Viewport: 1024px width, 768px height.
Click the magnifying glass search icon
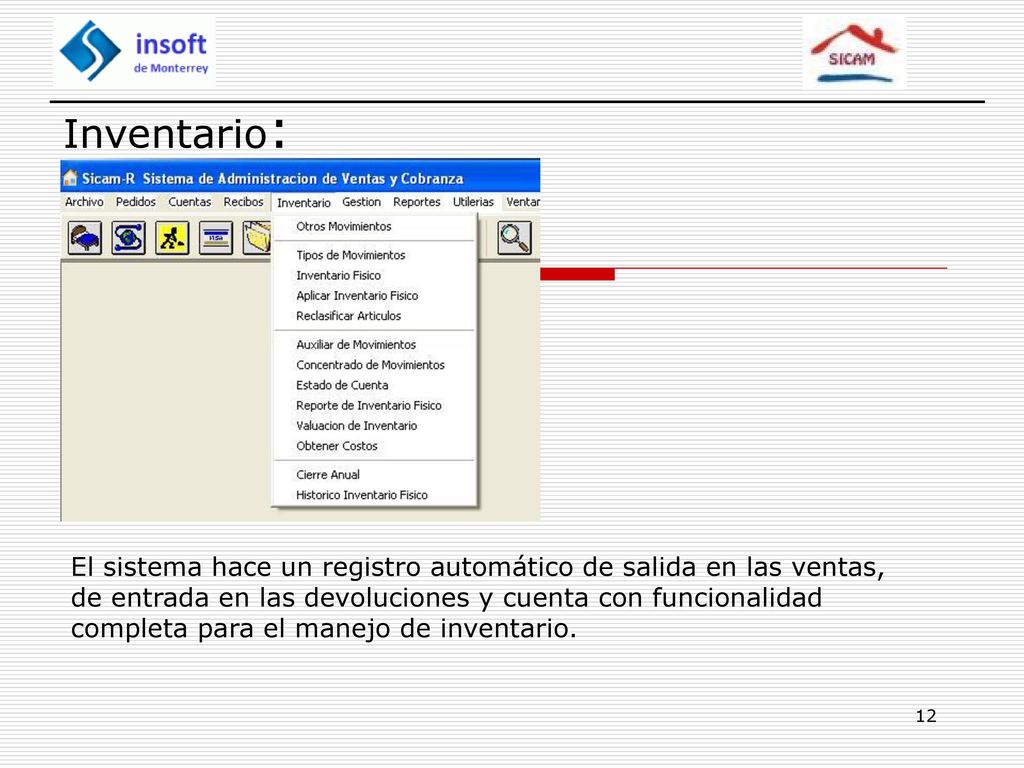pyautogui.click(x=515, y=237)
